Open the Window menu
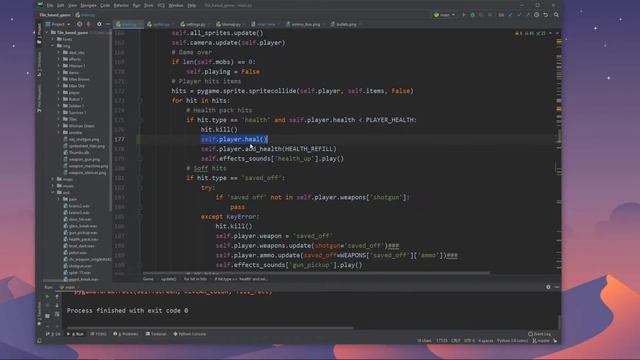The height and width of the screenshot is (360, 640). 176,5
